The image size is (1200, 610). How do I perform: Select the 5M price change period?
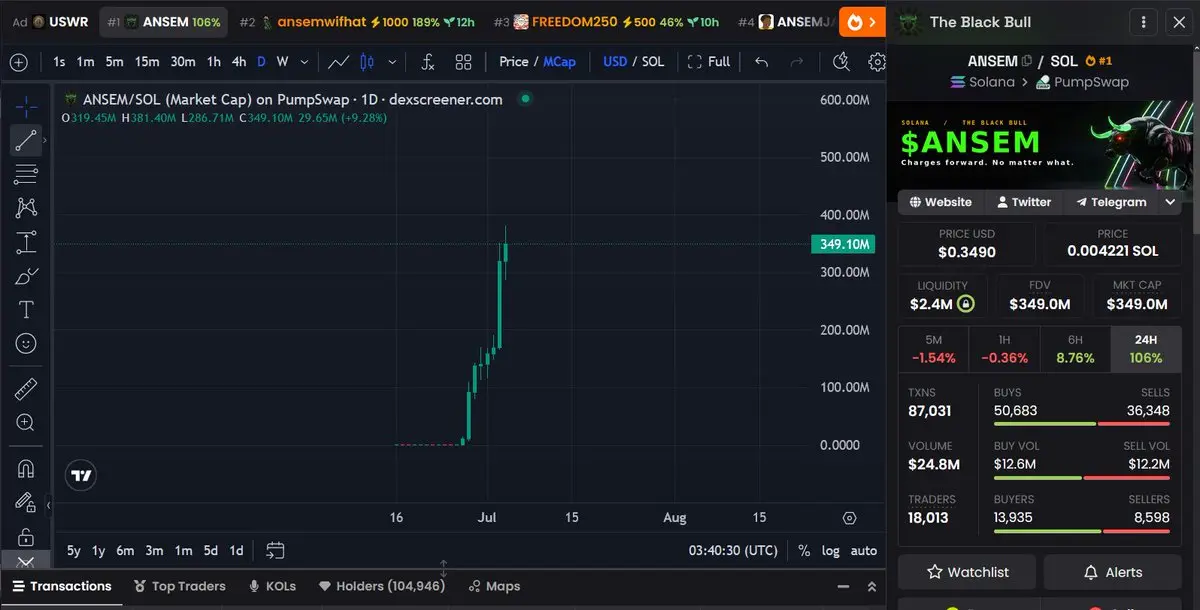click(933, 349)
